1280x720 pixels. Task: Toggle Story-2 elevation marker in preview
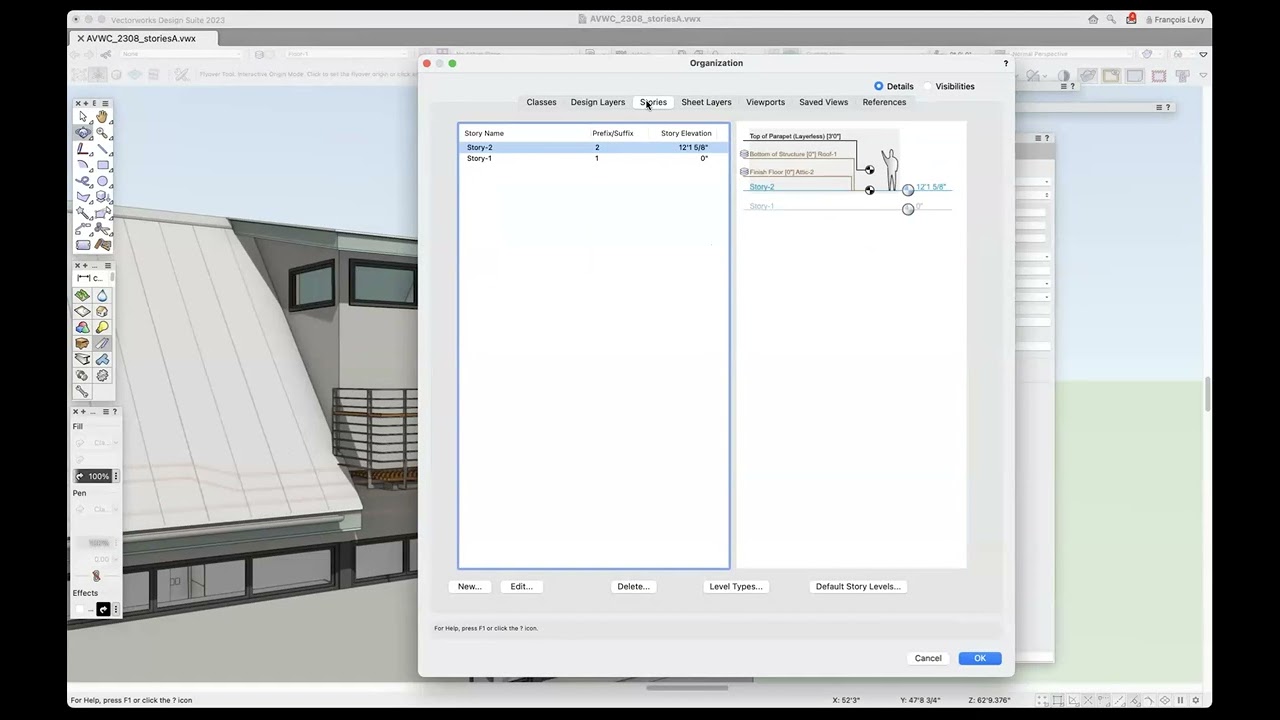[908, 189]
